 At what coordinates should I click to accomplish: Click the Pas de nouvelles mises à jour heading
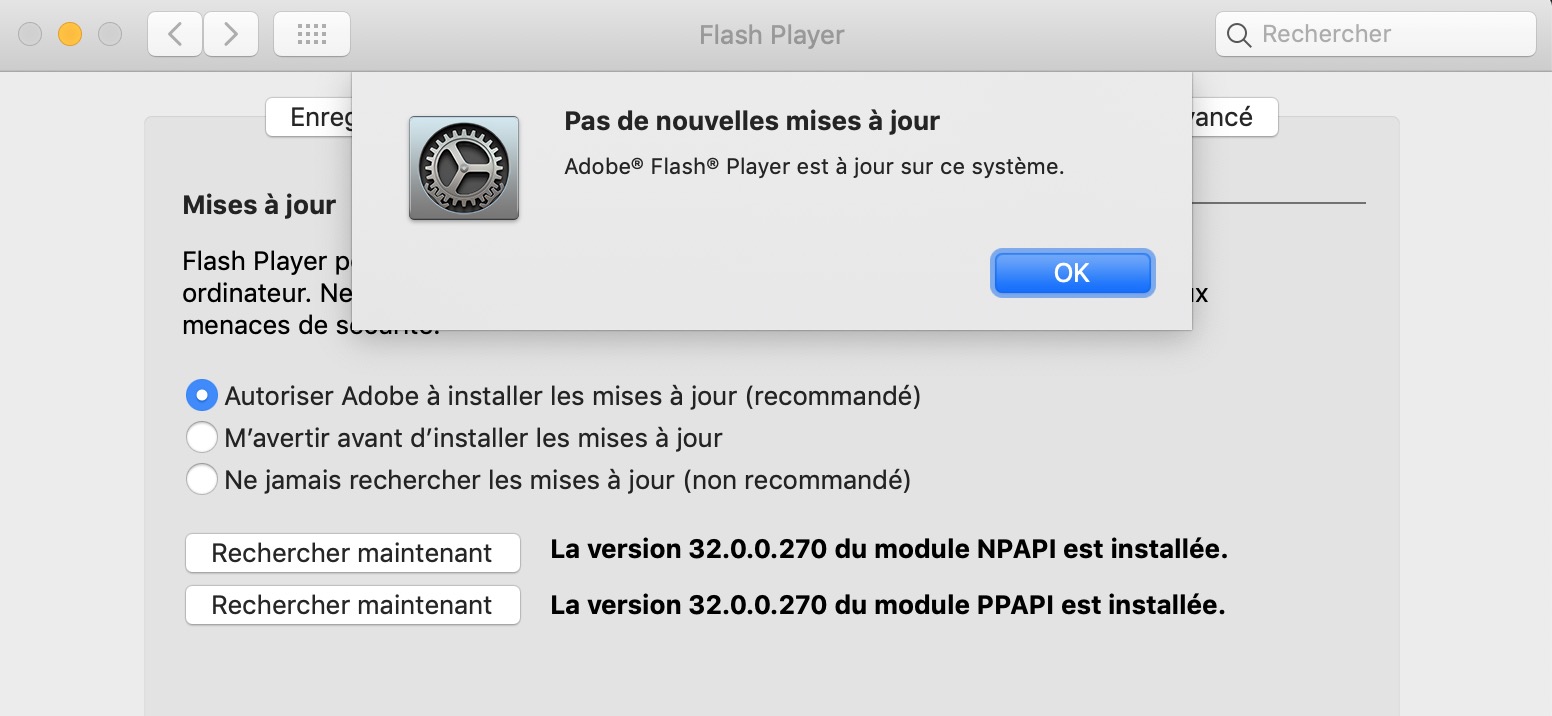pos(752,121)
